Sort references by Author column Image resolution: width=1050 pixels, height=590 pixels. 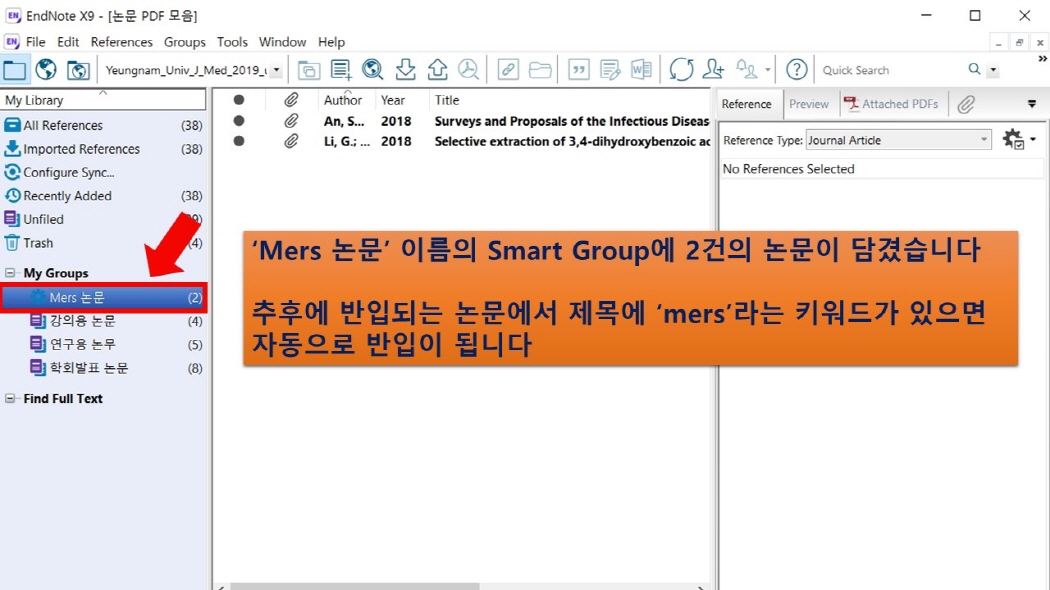click(343, 100)
